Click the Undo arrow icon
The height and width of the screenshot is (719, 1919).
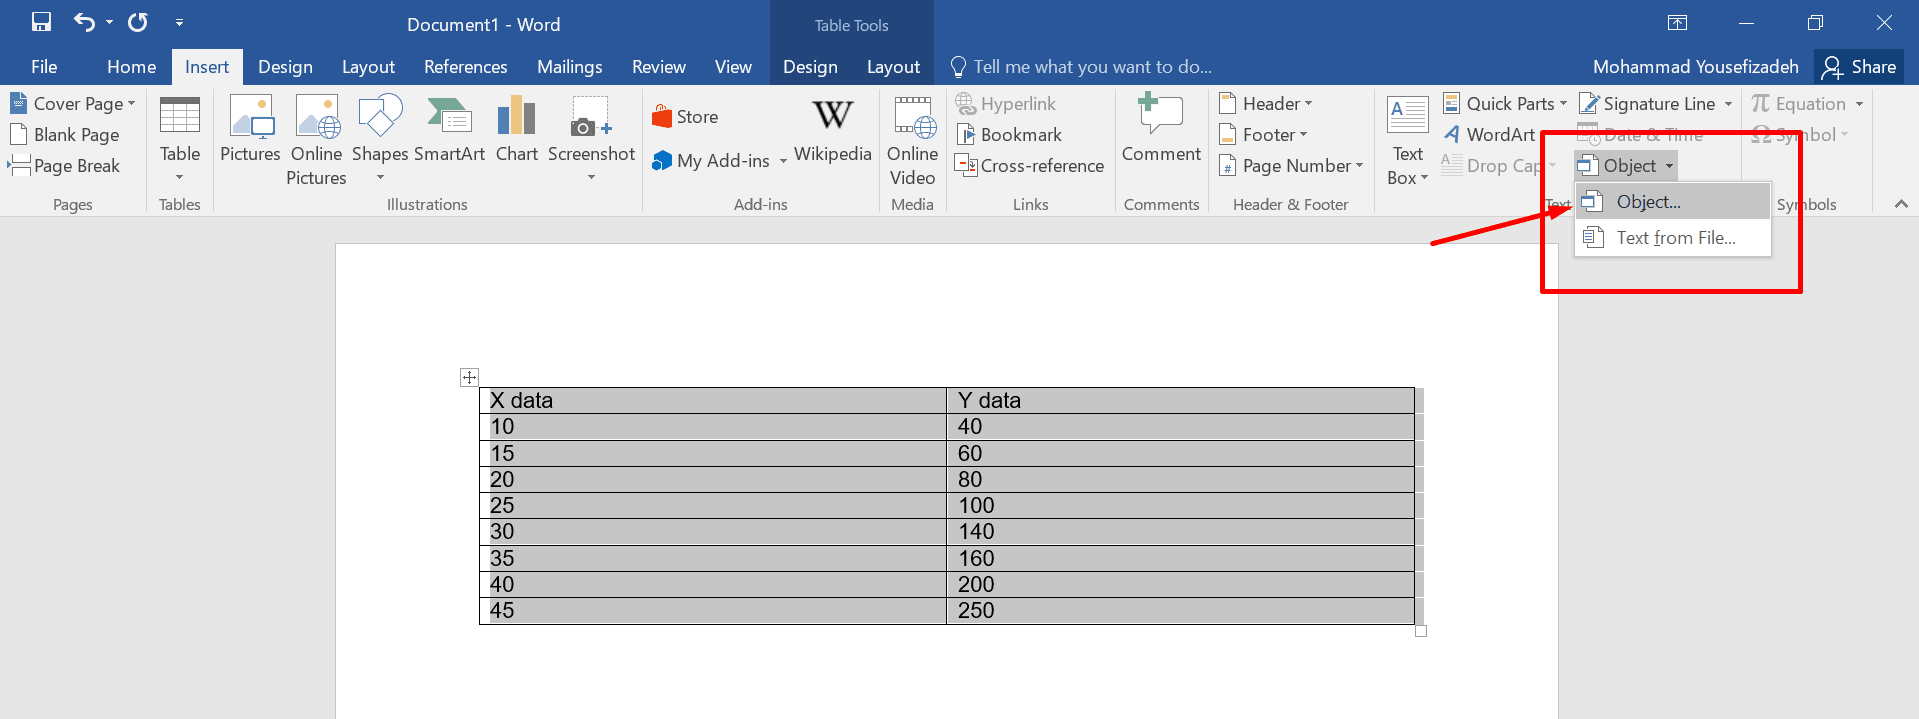click(85, 22)
